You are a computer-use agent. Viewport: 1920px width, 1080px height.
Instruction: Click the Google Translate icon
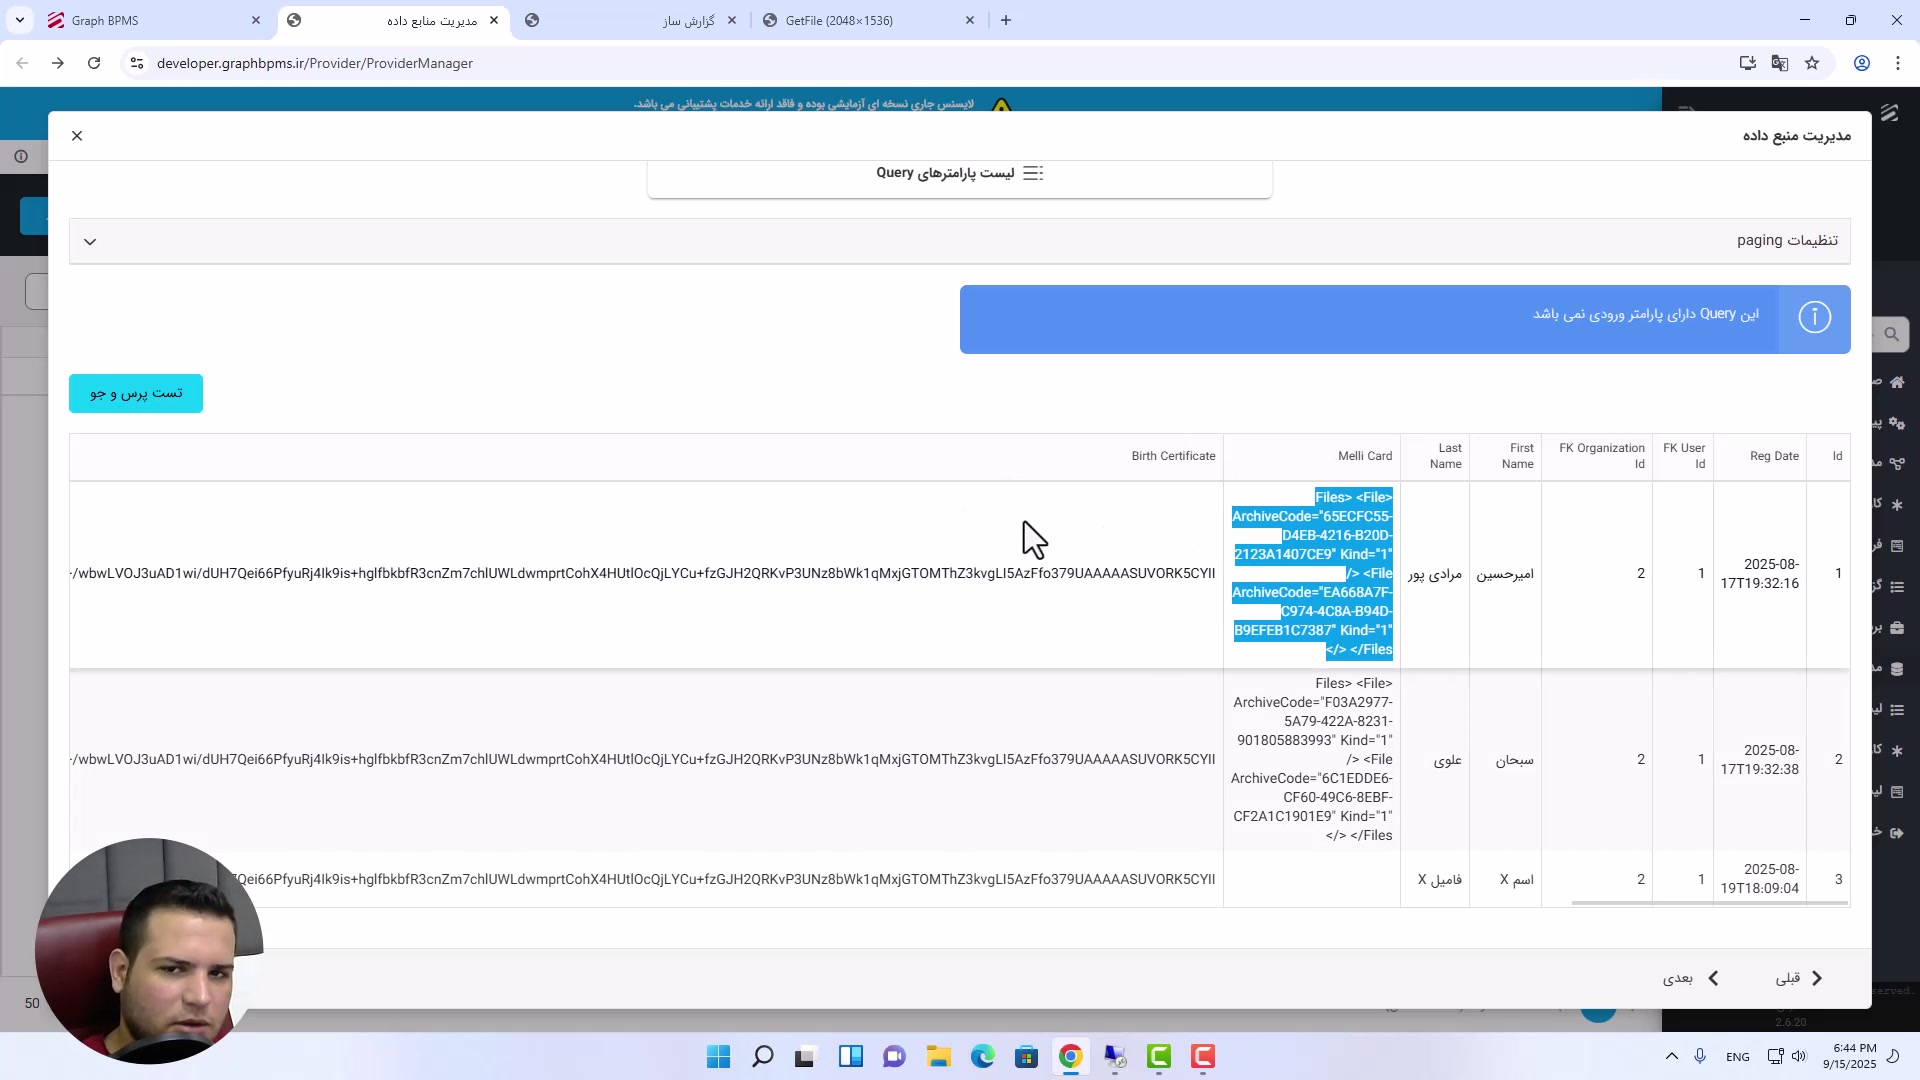[1779, 63]
